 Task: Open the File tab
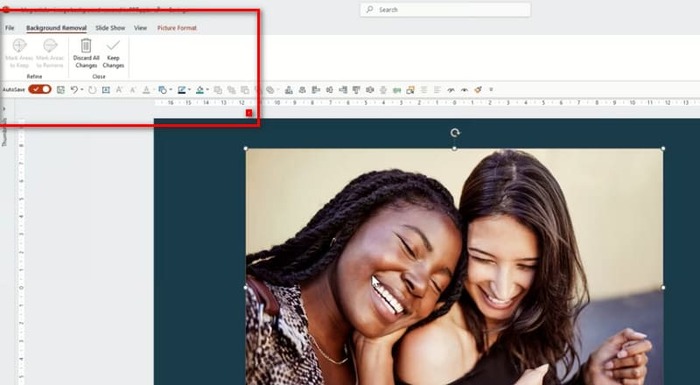[x=10, y=28]
